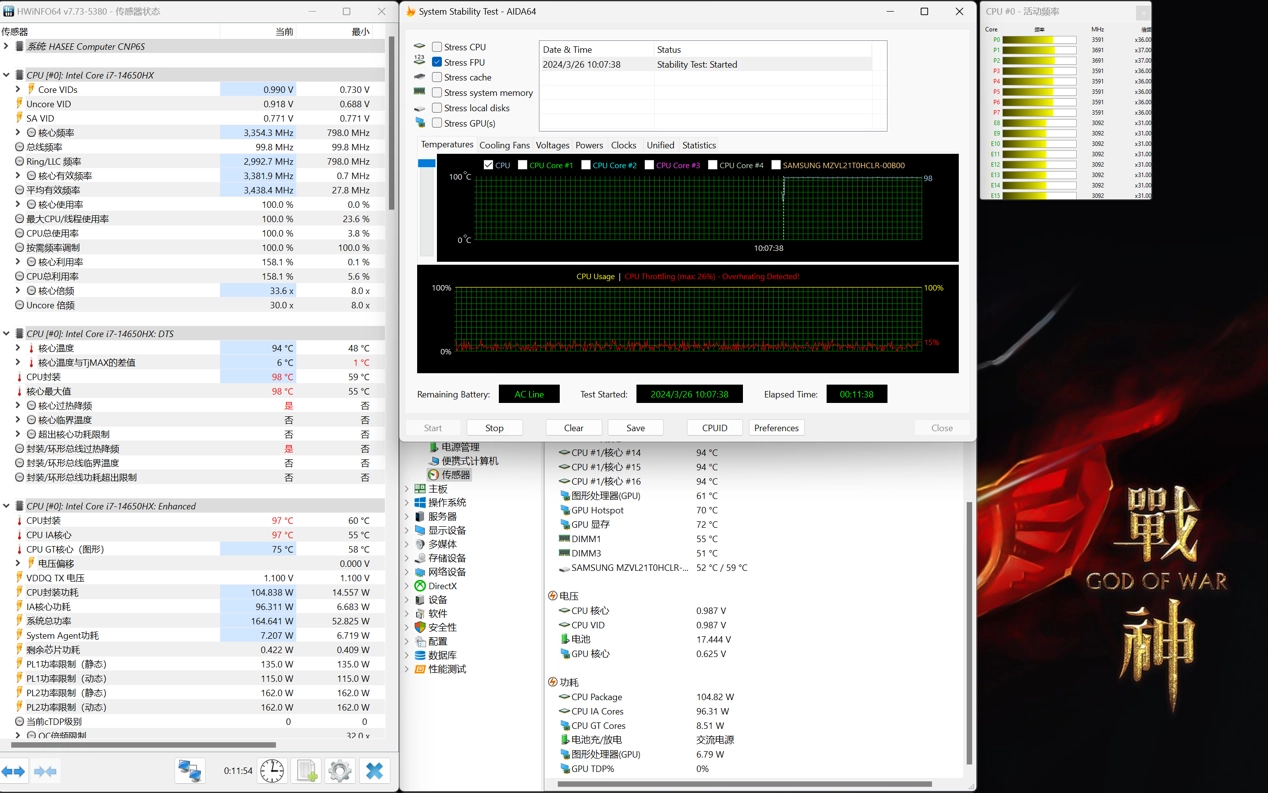Expand the Core VIDs sensor row
This screenshot has height=793, width=1268.
18,90
